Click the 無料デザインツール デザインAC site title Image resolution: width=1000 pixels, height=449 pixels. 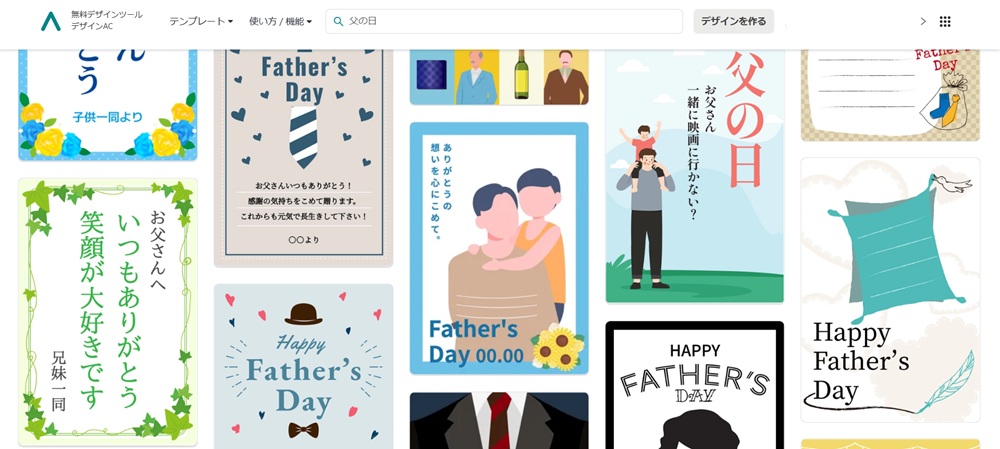pos(107,21)
